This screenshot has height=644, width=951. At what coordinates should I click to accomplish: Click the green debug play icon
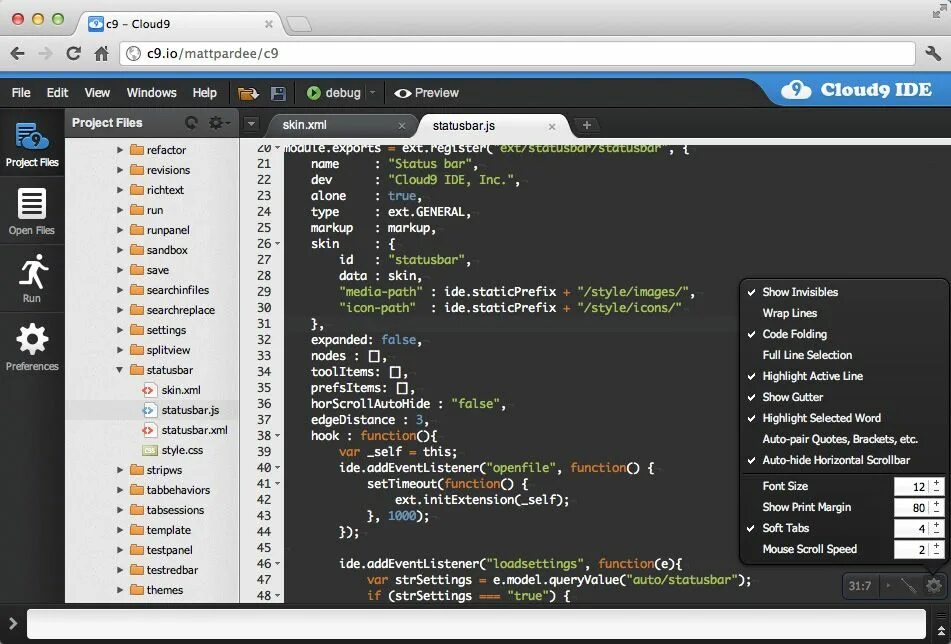click(x=314, y=93)
